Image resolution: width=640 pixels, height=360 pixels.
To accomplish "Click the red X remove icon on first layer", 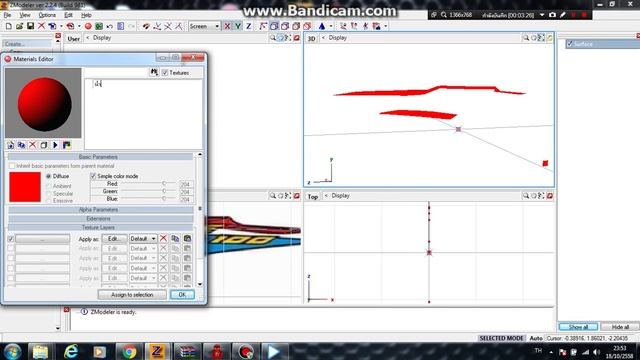I will tap(163, 238).
